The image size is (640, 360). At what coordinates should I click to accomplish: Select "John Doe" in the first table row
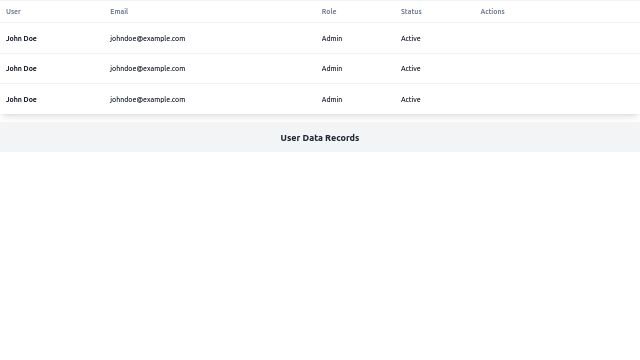[x=21, y=38]
